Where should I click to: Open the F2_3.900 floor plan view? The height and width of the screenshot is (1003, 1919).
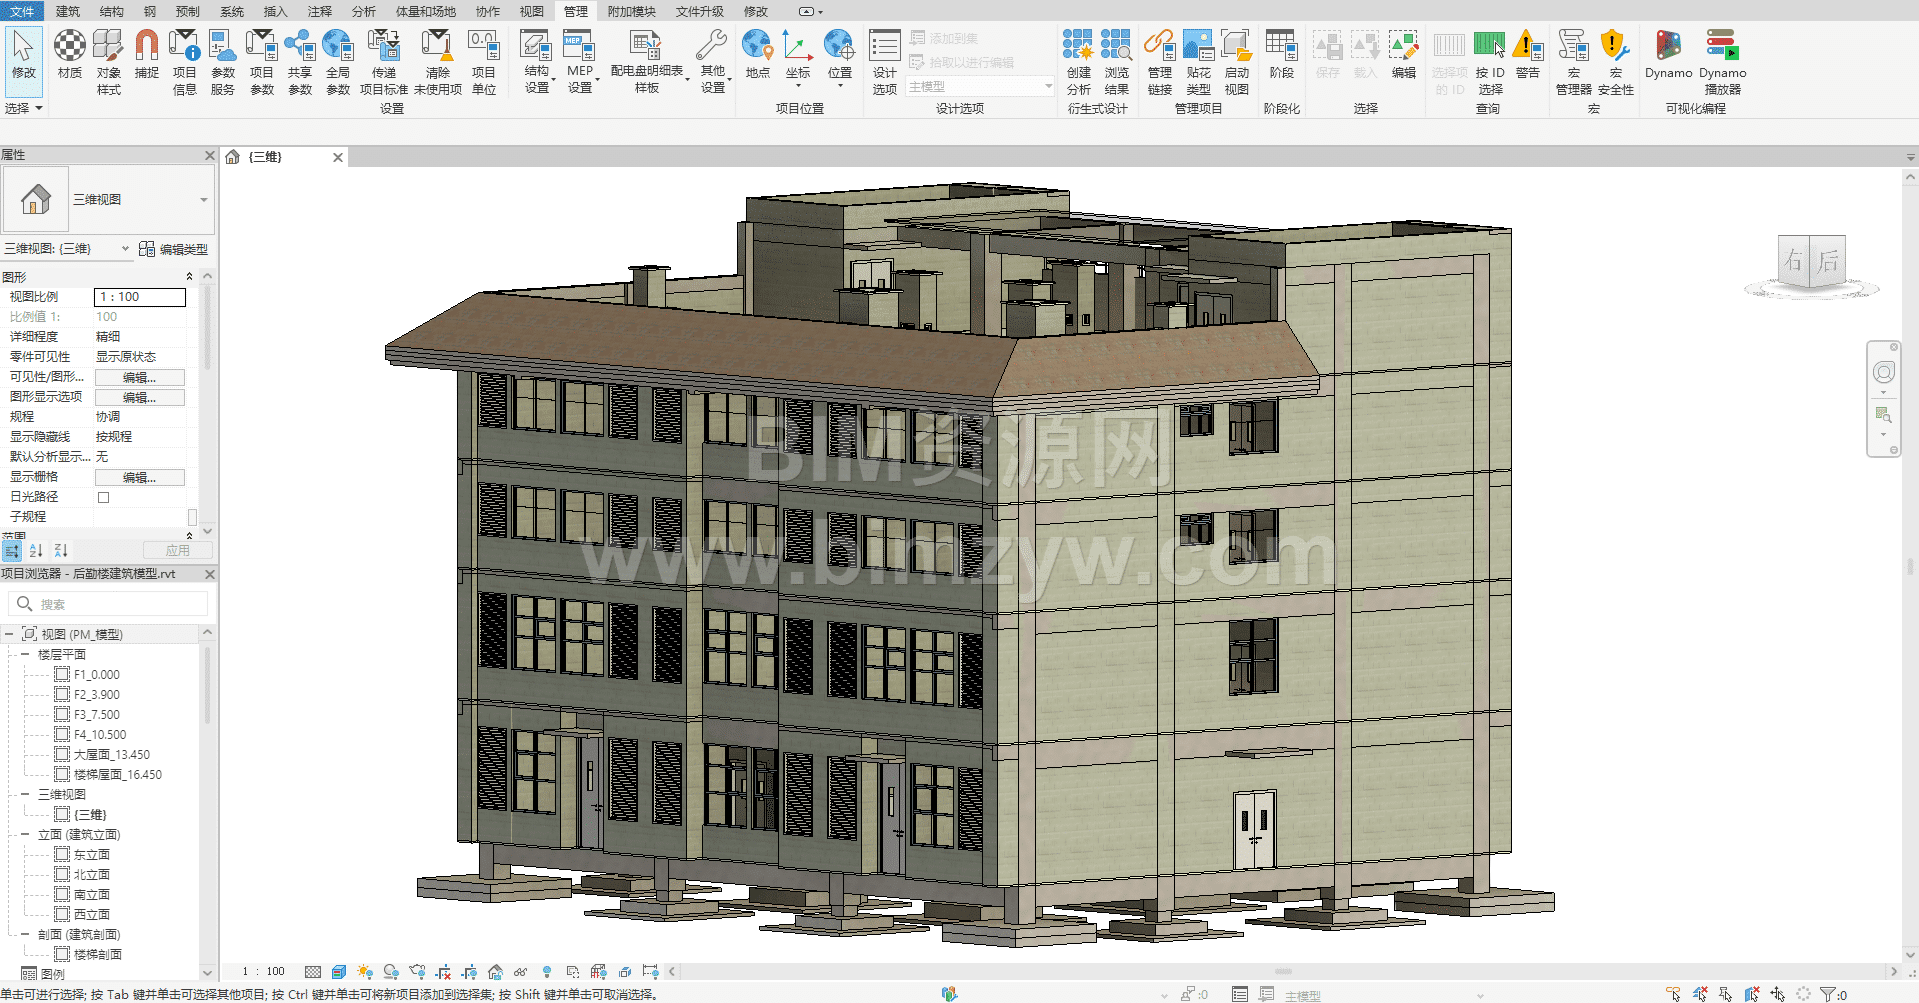pos(96,694)
